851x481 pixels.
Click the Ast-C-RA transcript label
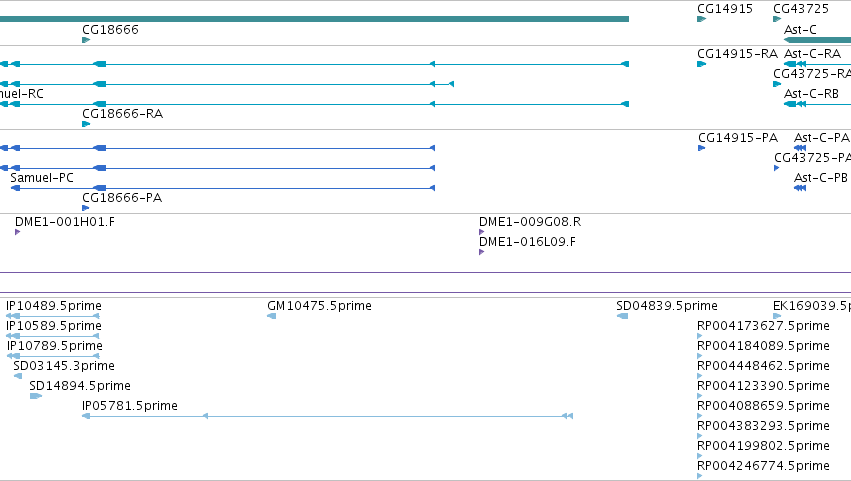click(812, 54)
